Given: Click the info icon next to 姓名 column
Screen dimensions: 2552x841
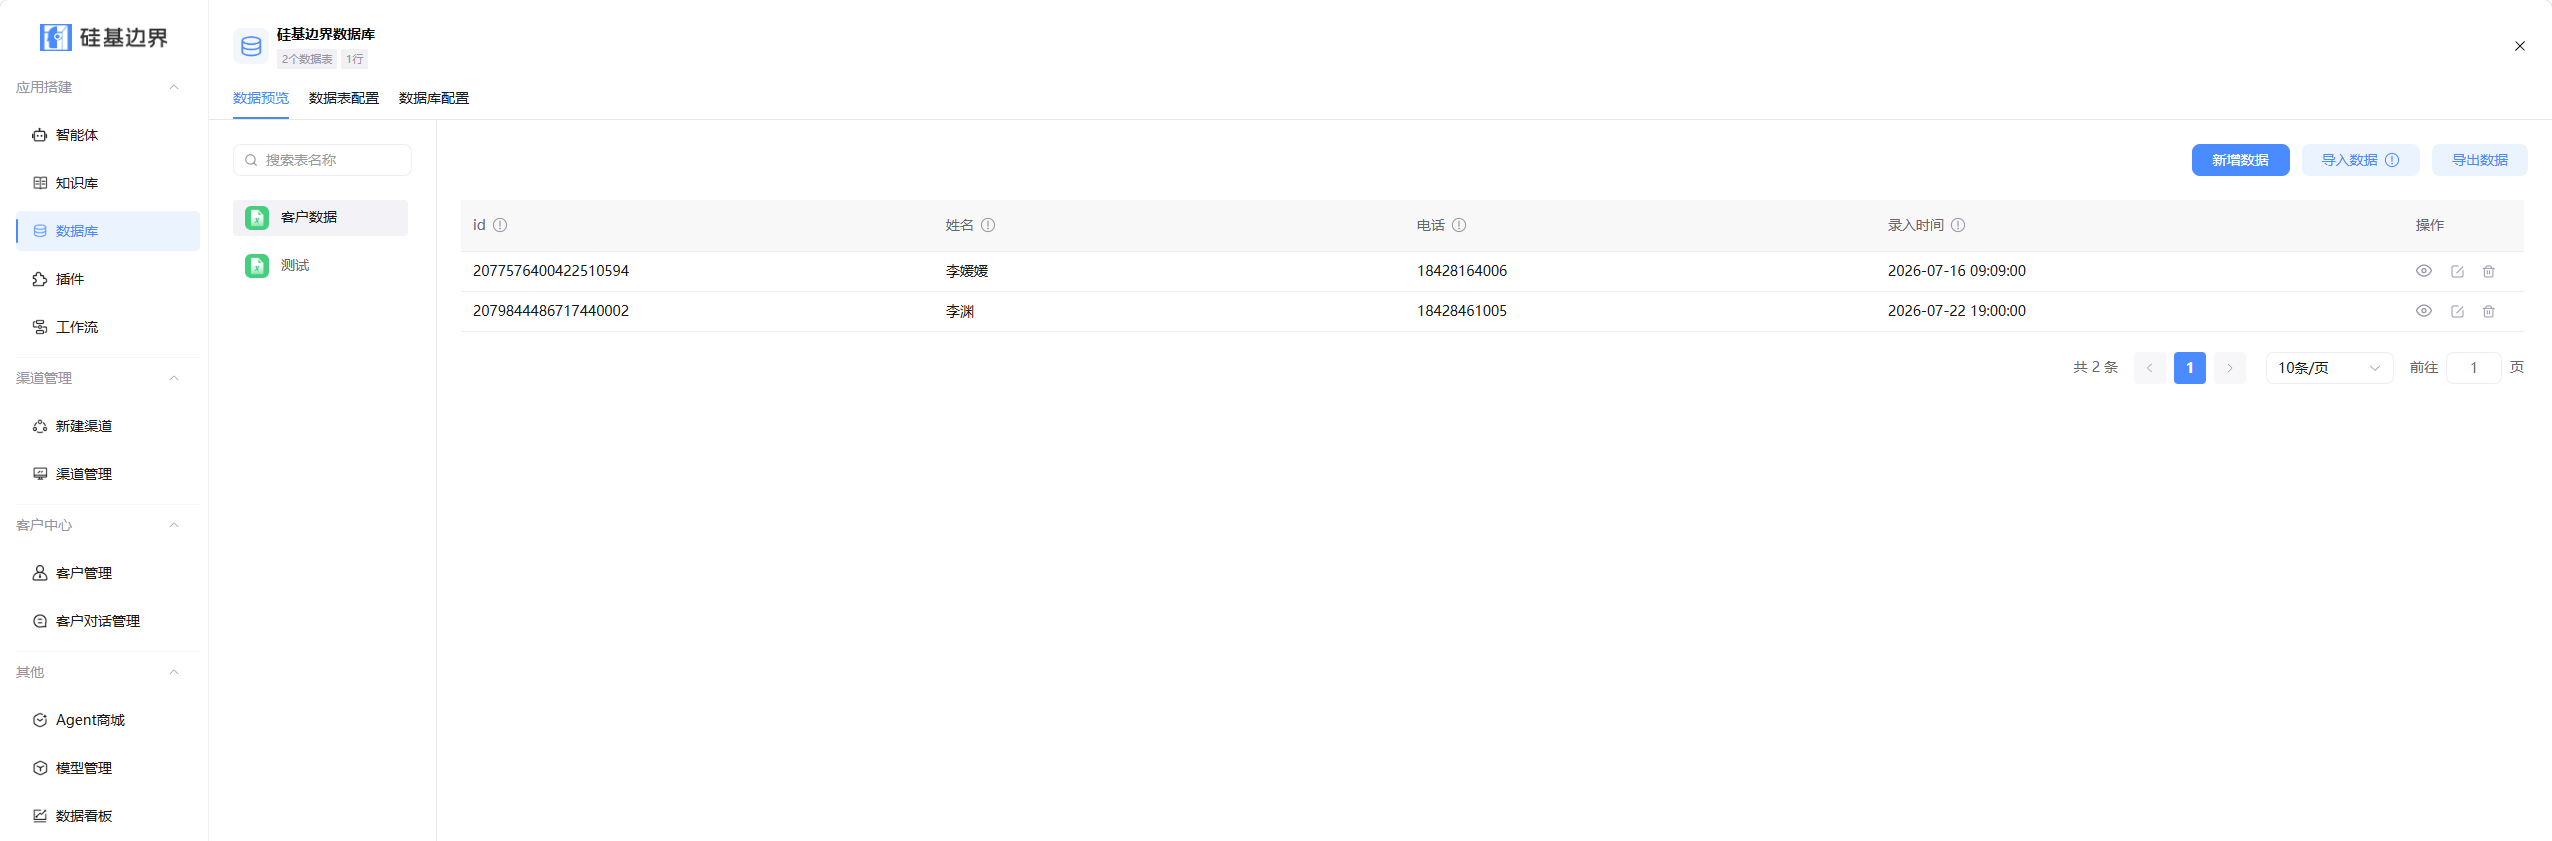Looking at the screenshot, I should pos(988,225).
